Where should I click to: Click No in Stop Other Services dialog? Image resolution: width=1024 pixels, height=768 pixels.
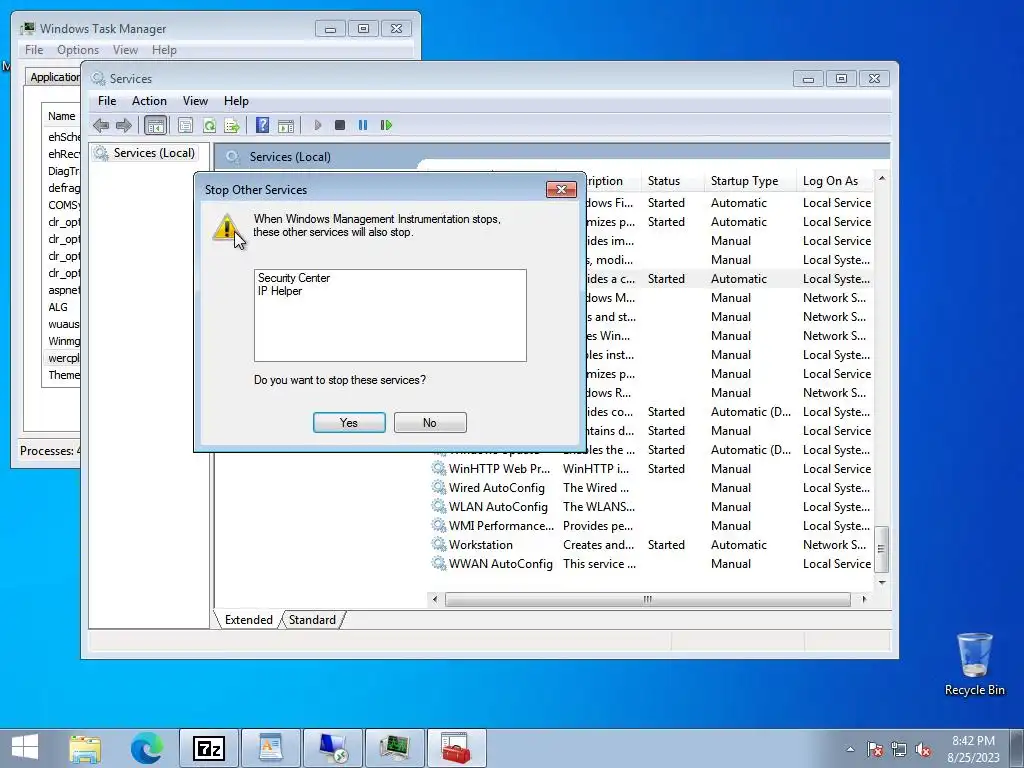[430, 423]
